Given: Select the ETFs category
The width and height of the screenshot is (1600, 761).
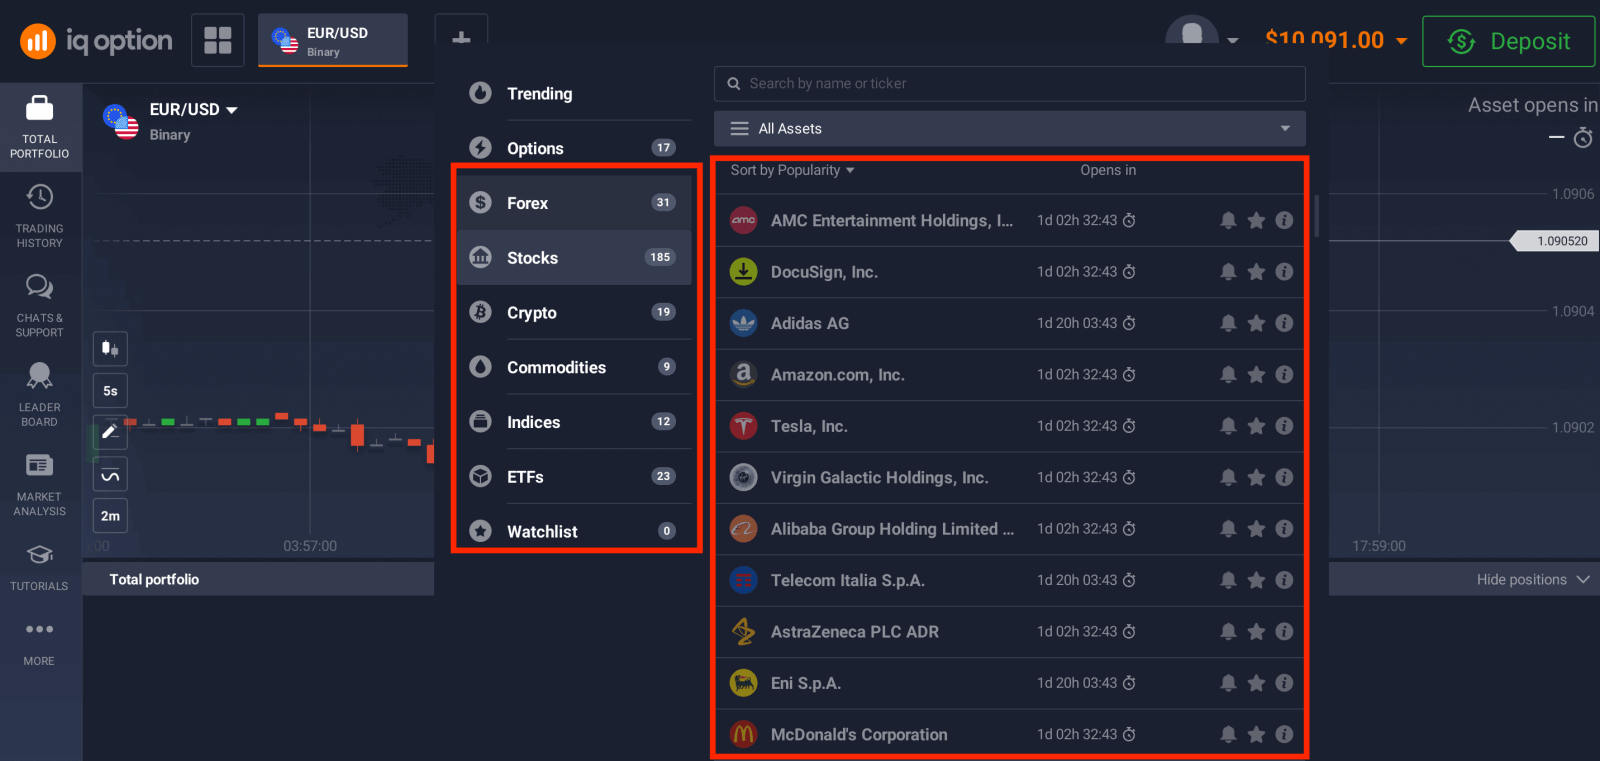Looking at the screenshot, I should tap(574, 477).
